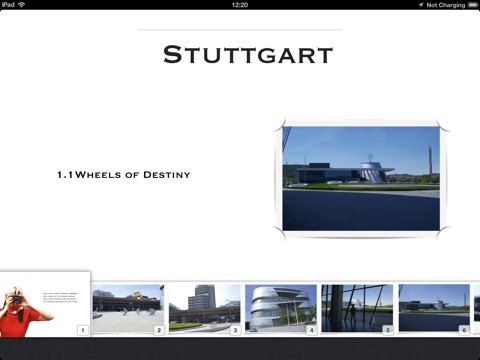Select page 2 thumbnail in filmstrip
This screenshot has height=360, width=480.
(x=128, y=309)
